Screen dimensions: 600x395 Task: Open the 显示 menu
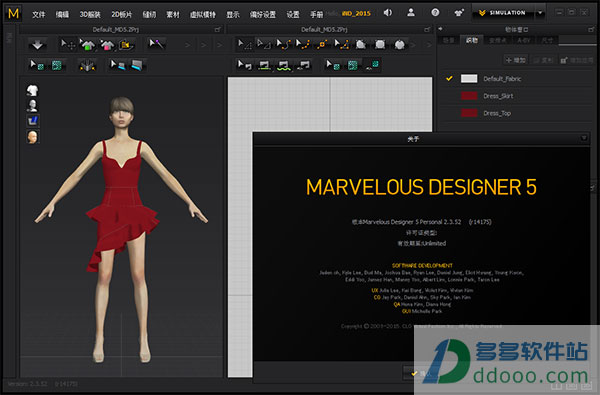(x=233, y=15)
